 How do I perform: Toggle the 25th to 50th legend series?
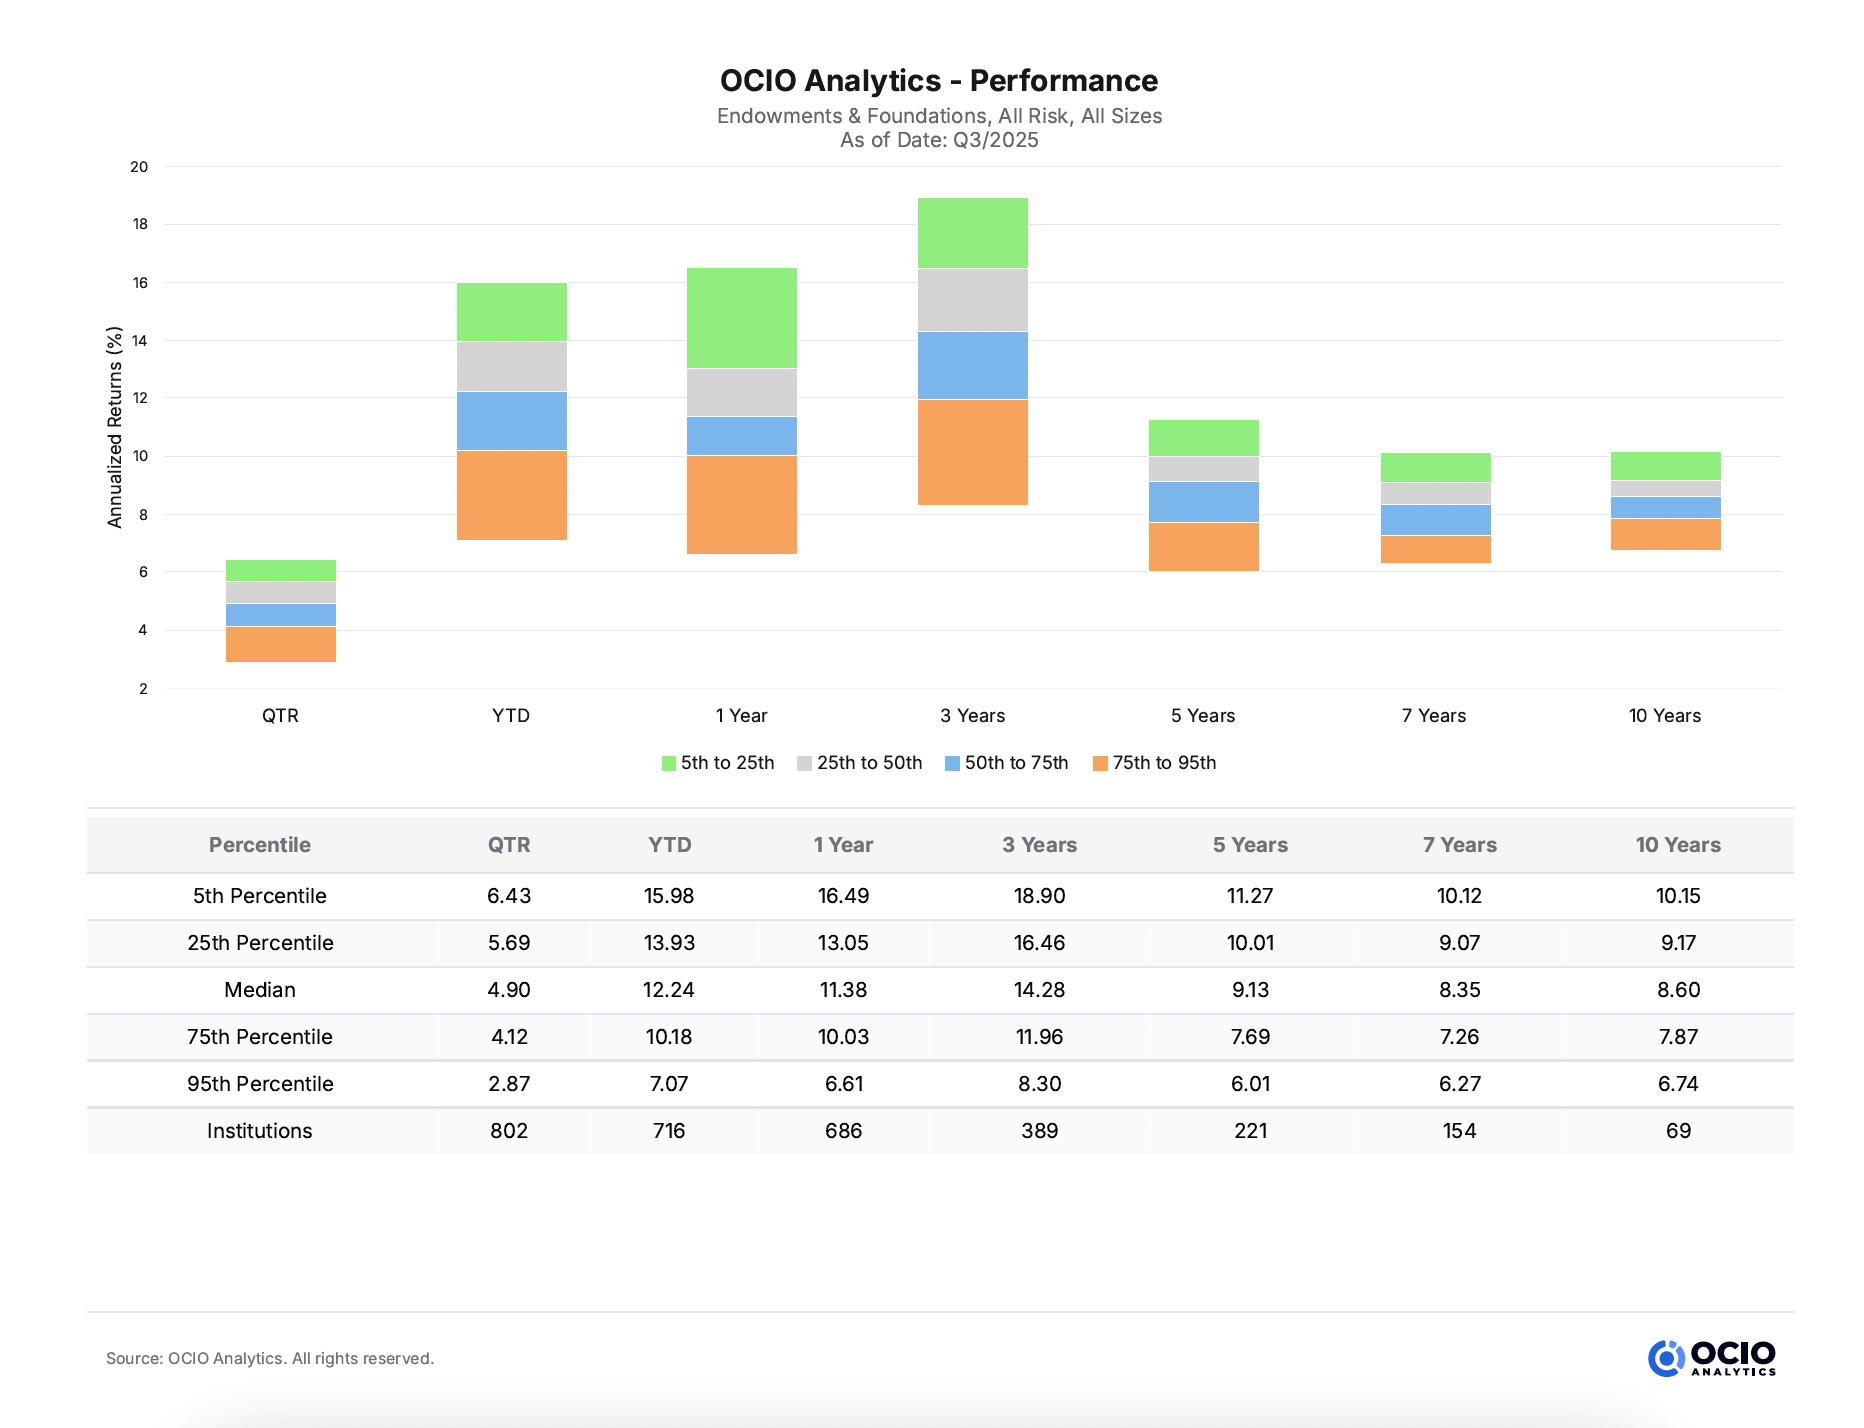[859, 763]
